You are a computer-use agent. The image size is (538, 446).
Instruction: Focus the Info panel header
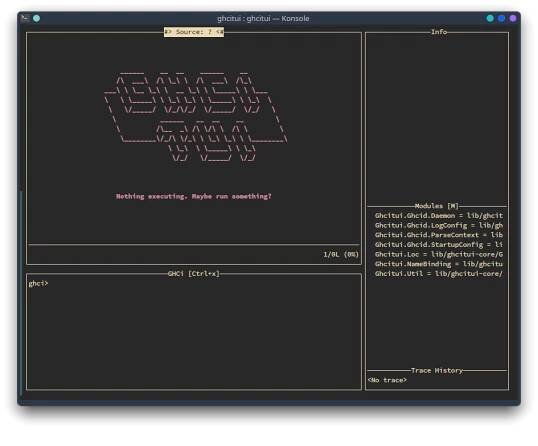(x=439, y=32)
